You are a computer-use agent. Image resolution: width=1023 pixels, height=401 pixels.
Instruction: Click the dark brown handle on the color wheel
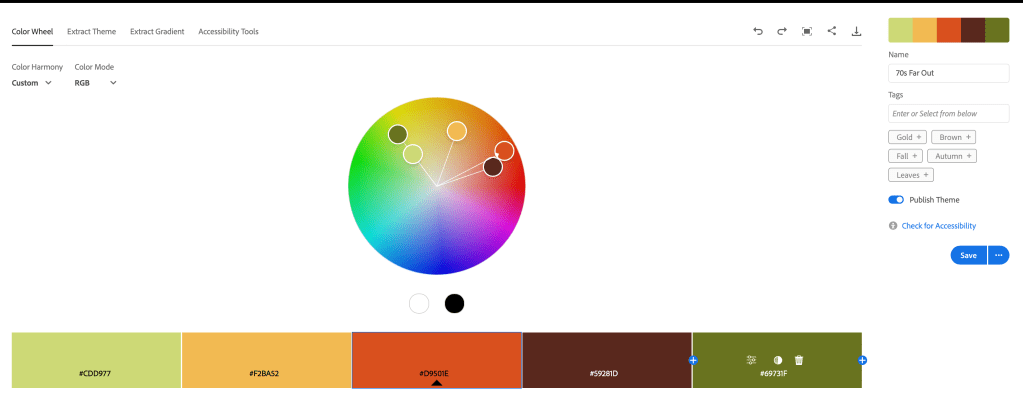tap(493, 167)
